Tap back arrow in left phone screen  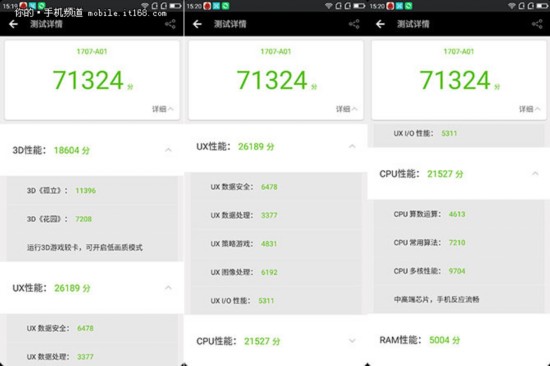pyautogui.click(x=13, y=24)
